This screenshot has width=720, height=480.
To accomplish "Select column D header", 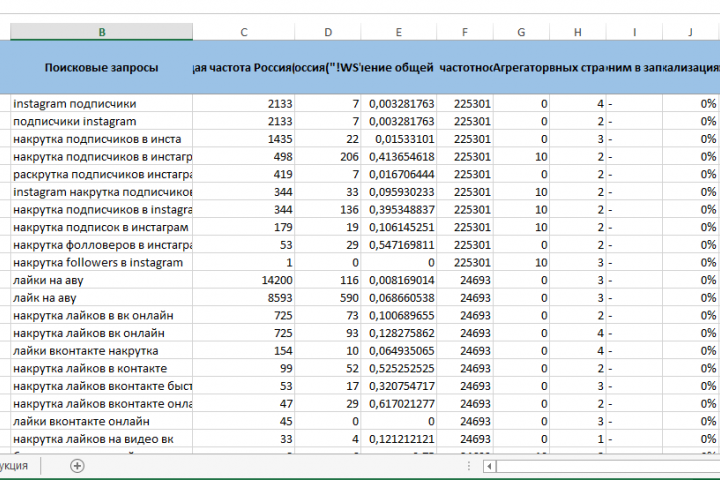I will click(328, 32).
